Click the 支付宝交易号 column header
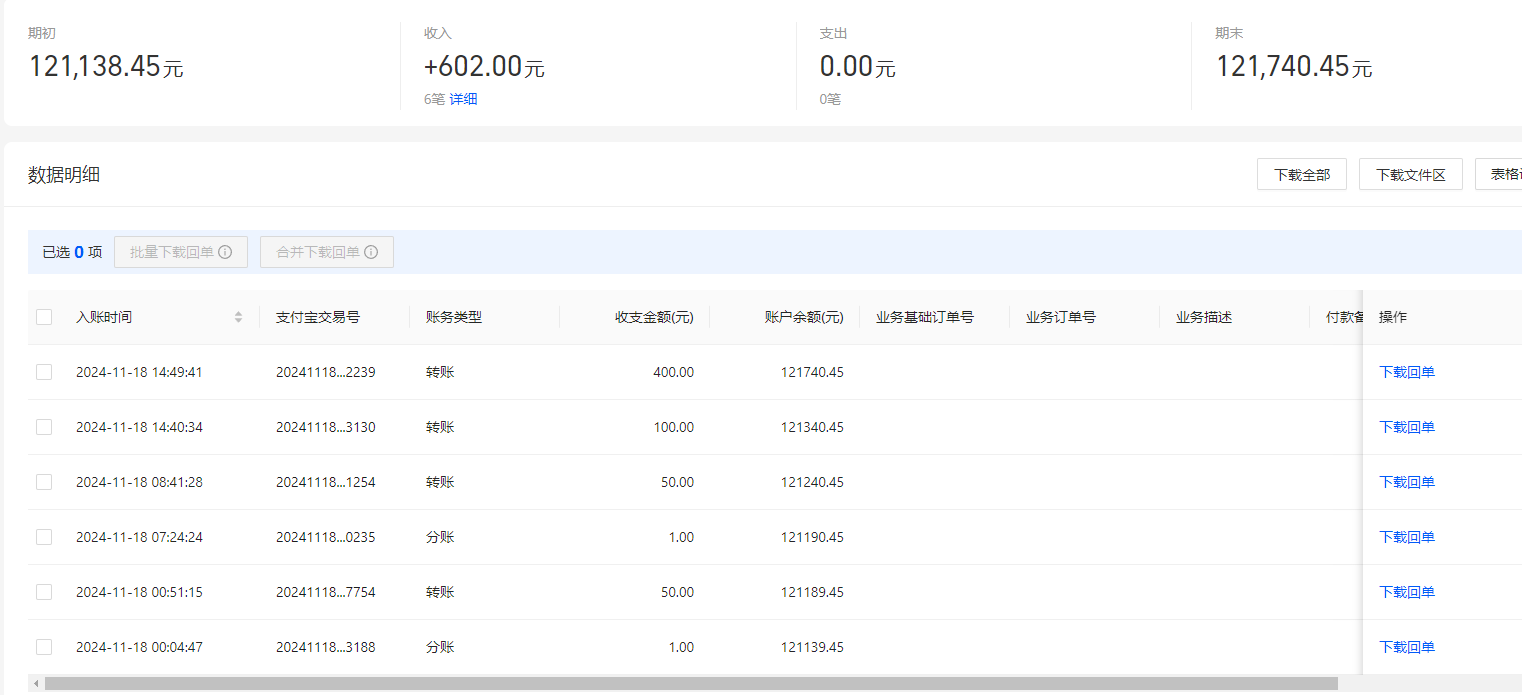Viewport: 1522px width, 695px height. click(x=318, y=317)
